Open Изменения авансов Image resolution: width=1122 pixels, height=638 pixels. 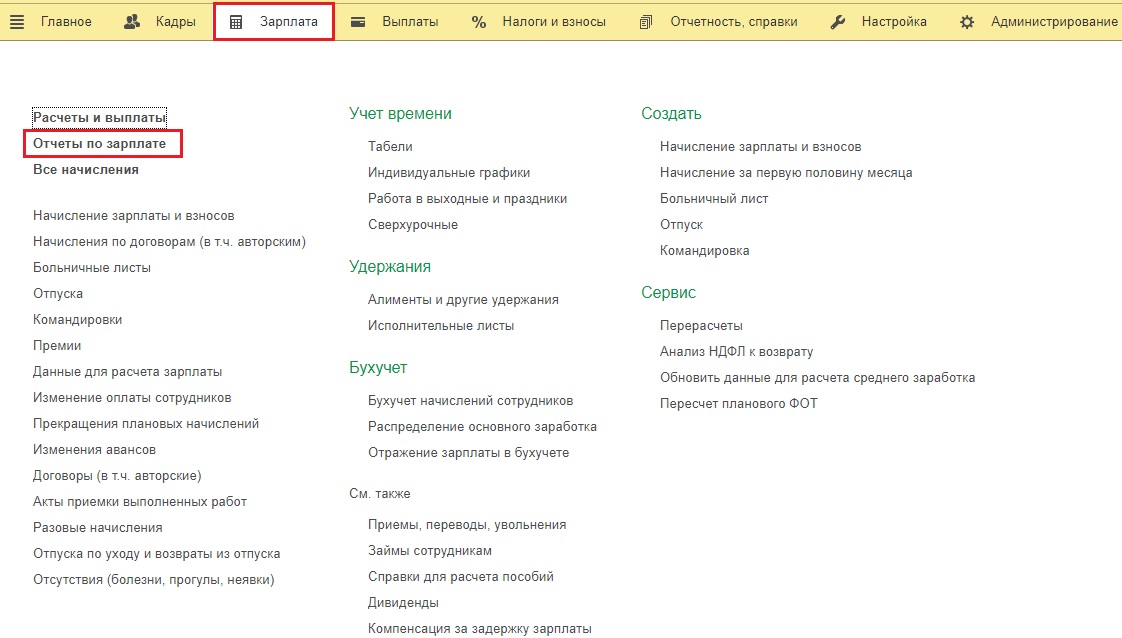pyautogui.click(x=94, y=450)
